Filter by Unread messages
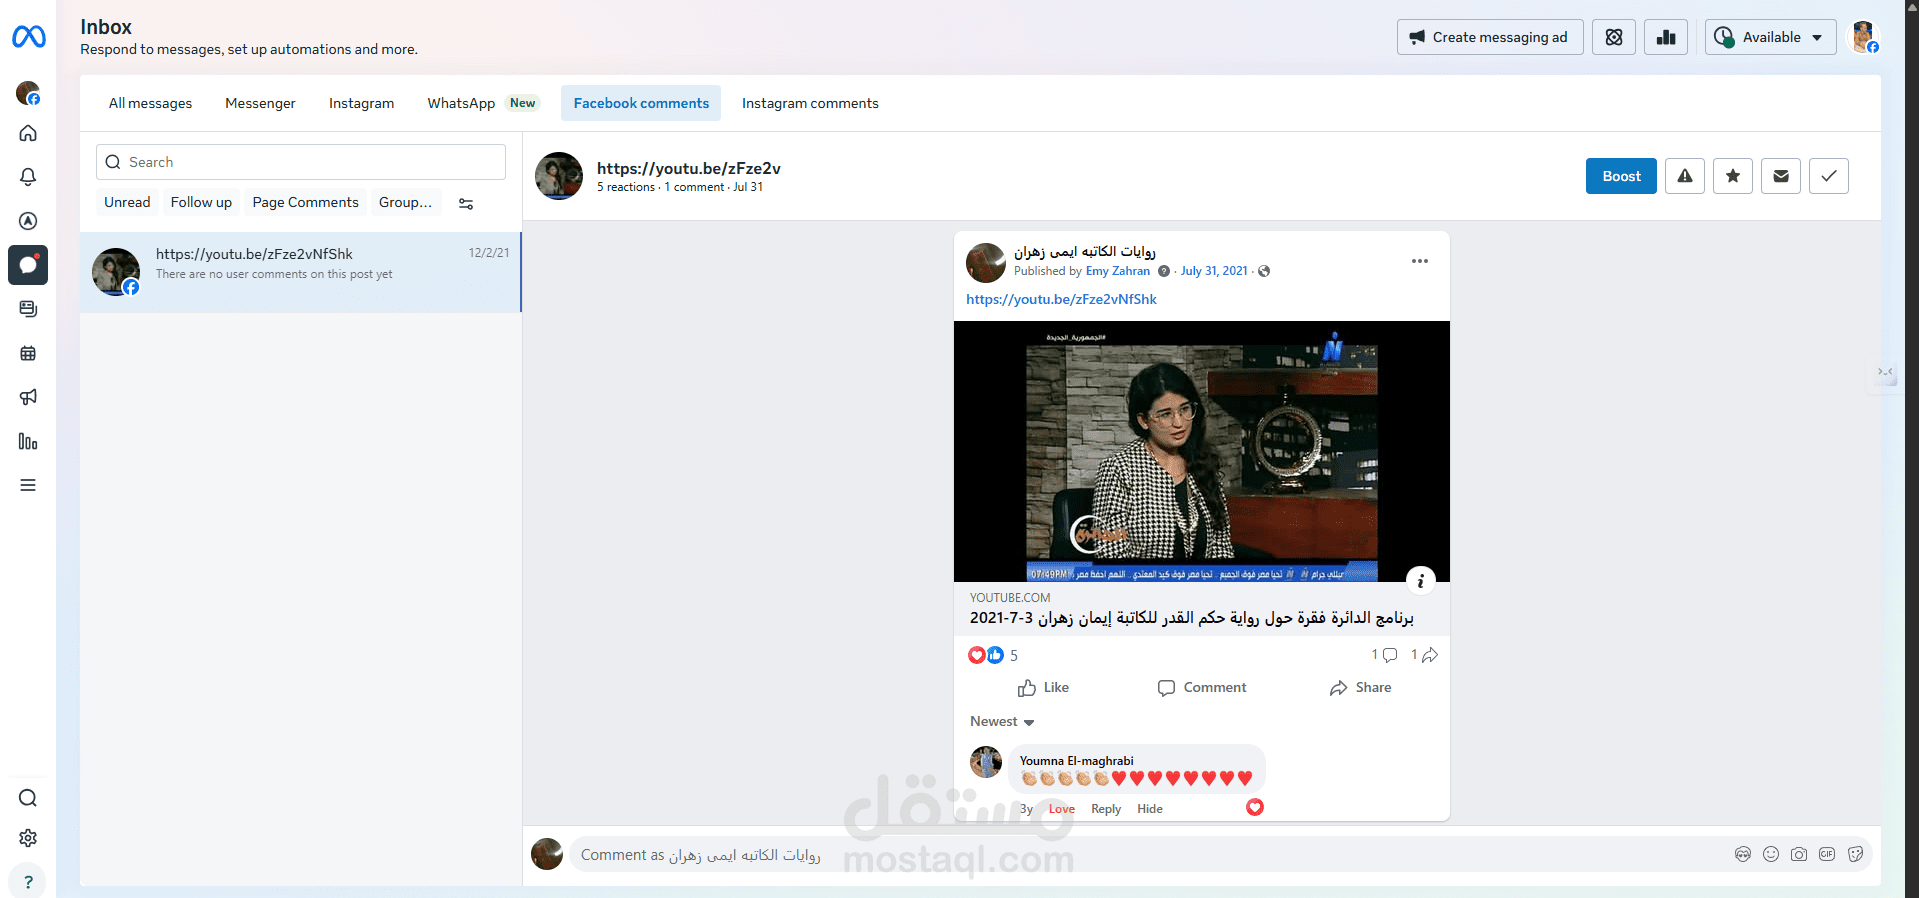The height and width of the screenshot is (898, 1919). coord(127,202)
